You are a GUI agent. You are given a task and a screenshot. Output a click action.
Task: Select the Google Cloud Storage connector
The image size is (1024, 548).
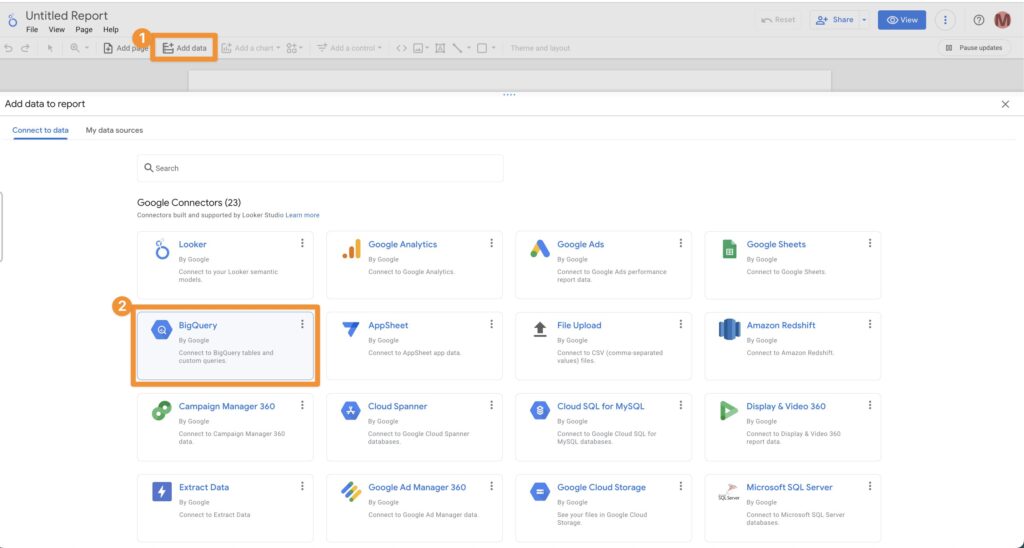(x=603, y=508)
